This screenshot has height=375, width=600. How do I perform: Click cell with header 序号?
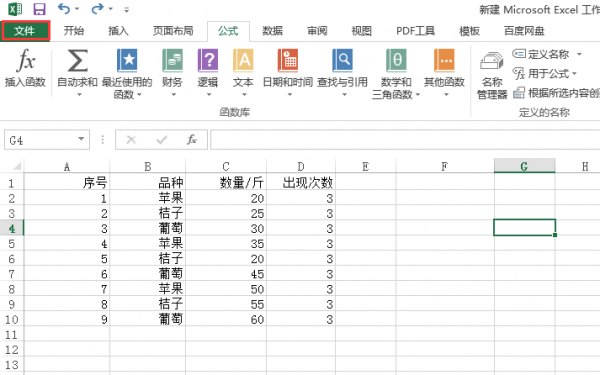pos(67,183)
